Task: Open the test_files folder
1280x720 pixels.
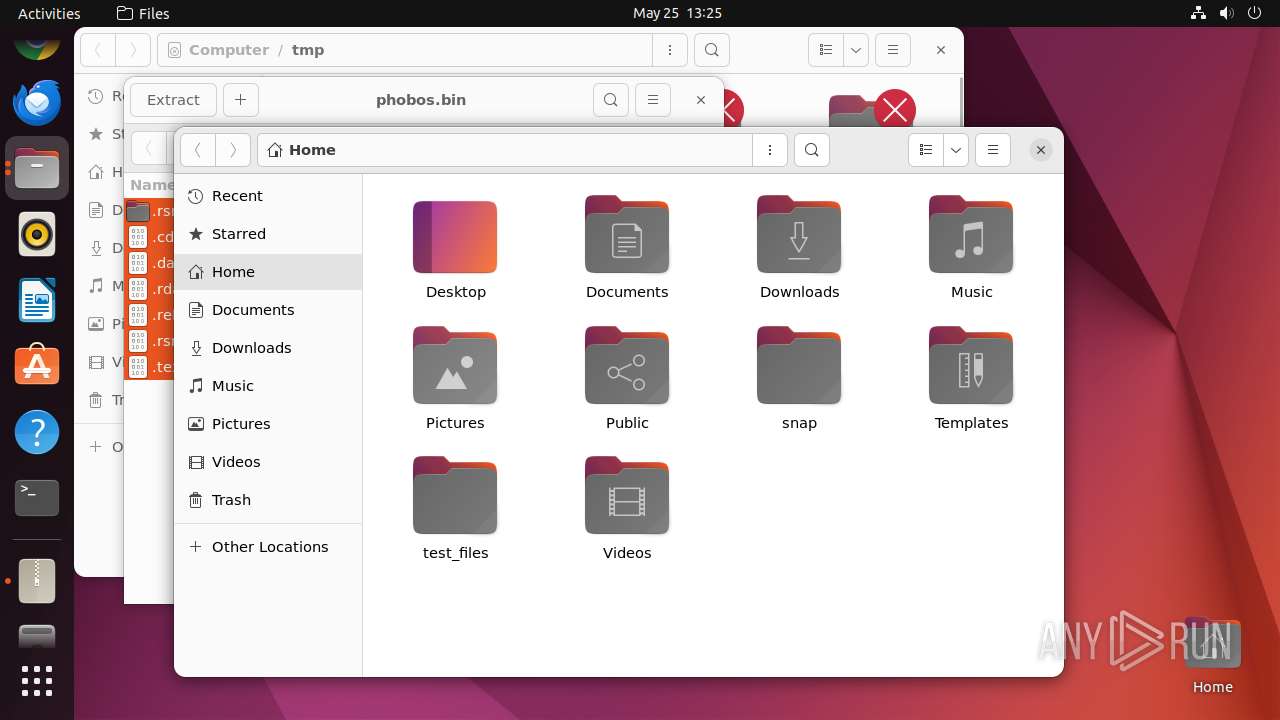Action: [x=455, y=509]
